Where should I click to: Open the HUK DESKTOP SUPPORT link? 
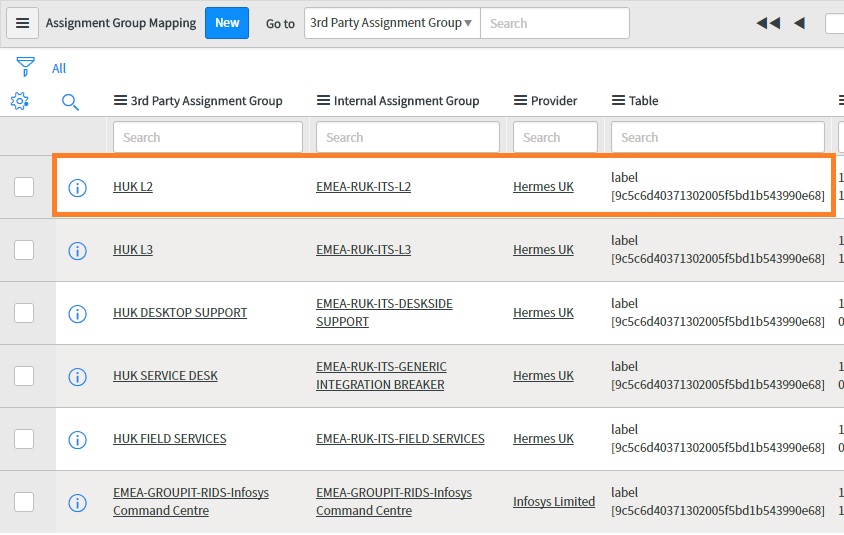coord(180,313)
